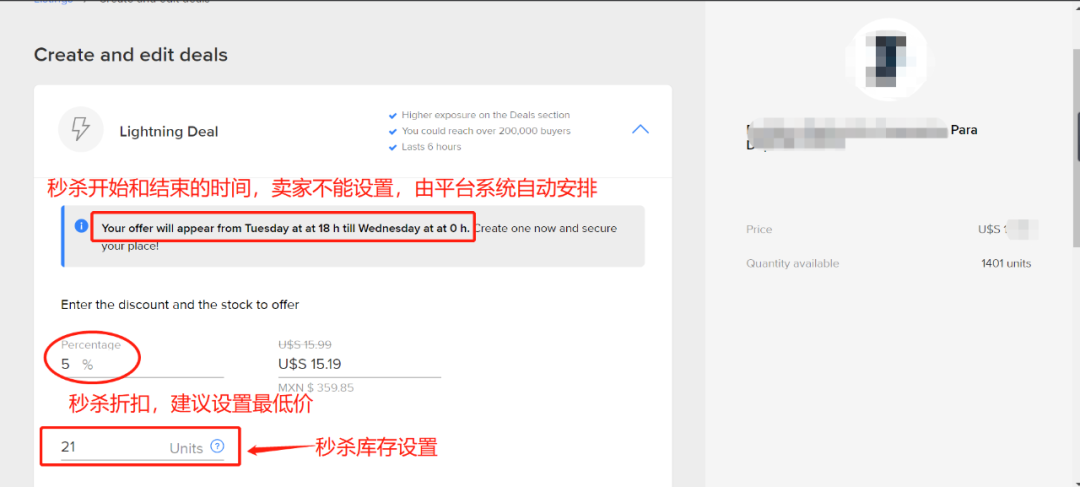This screenshot has height=487, width=1080.
Task: Edit the Percentage discount field
Action: point(142,364)
